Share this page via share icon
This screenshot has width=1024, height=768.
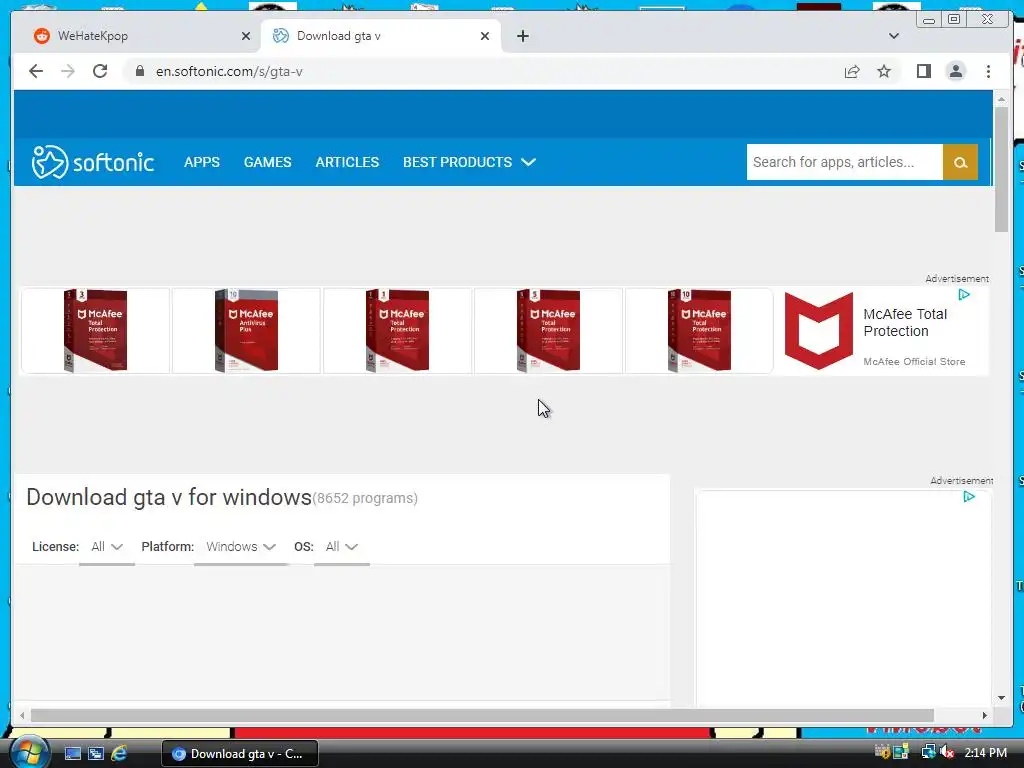tap(852, 71)
